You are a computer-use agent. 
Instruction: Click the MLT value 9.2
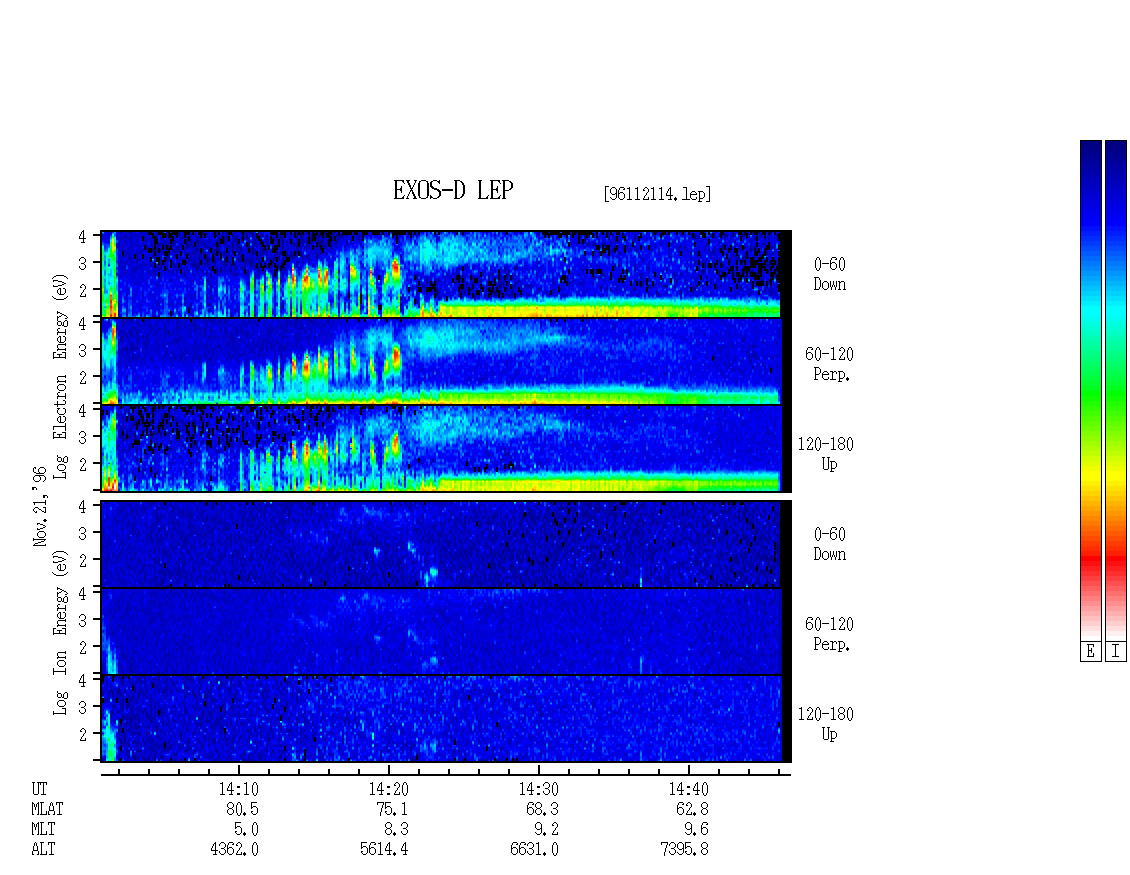[x=546, y=830]
